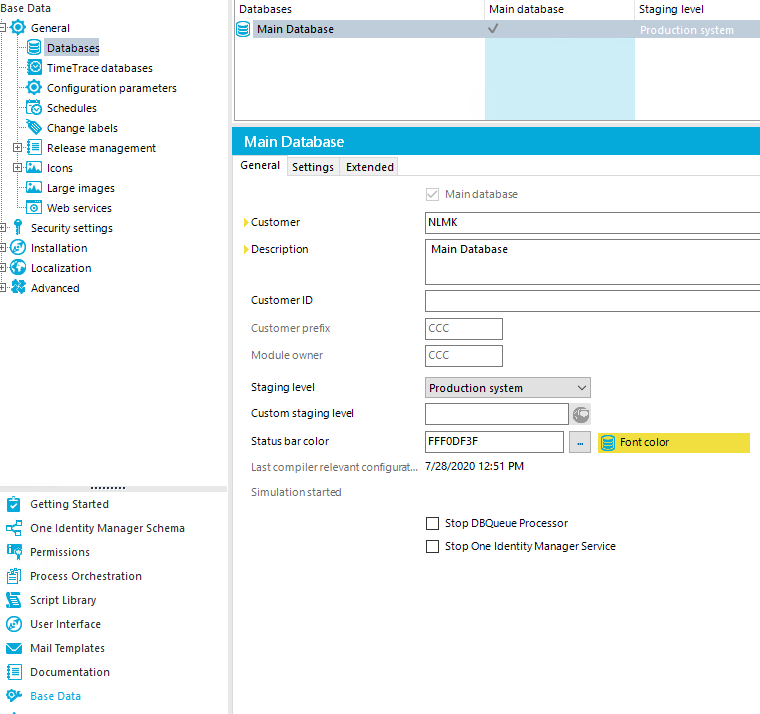Viewport: 760px width, 714px height.
Task: Expand the Icons tree node
Action: point(17,168)
